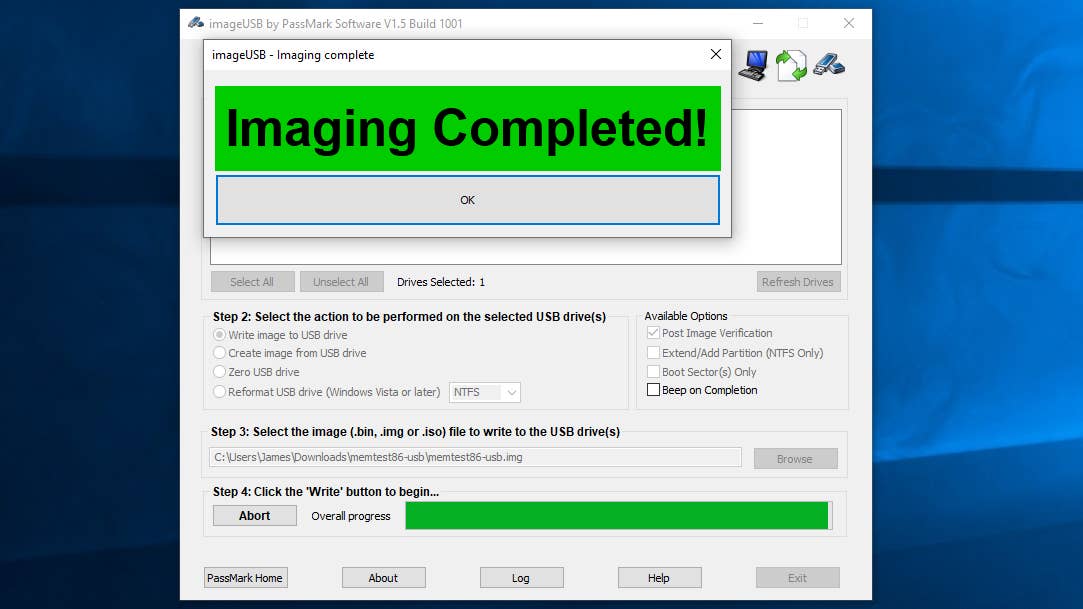
Task: Abort the write operation
Action: pyautogui.click(x=254, y=515)
